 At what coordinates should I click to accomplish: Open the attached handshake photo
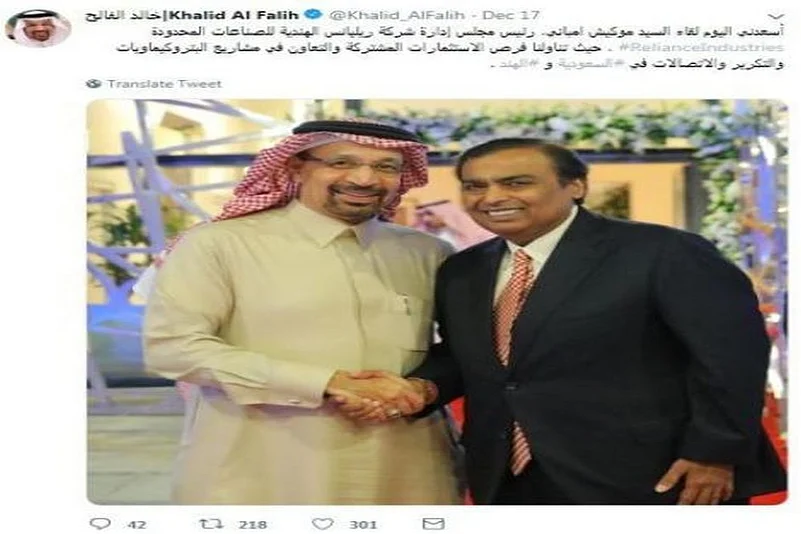(x=437, y=302)
